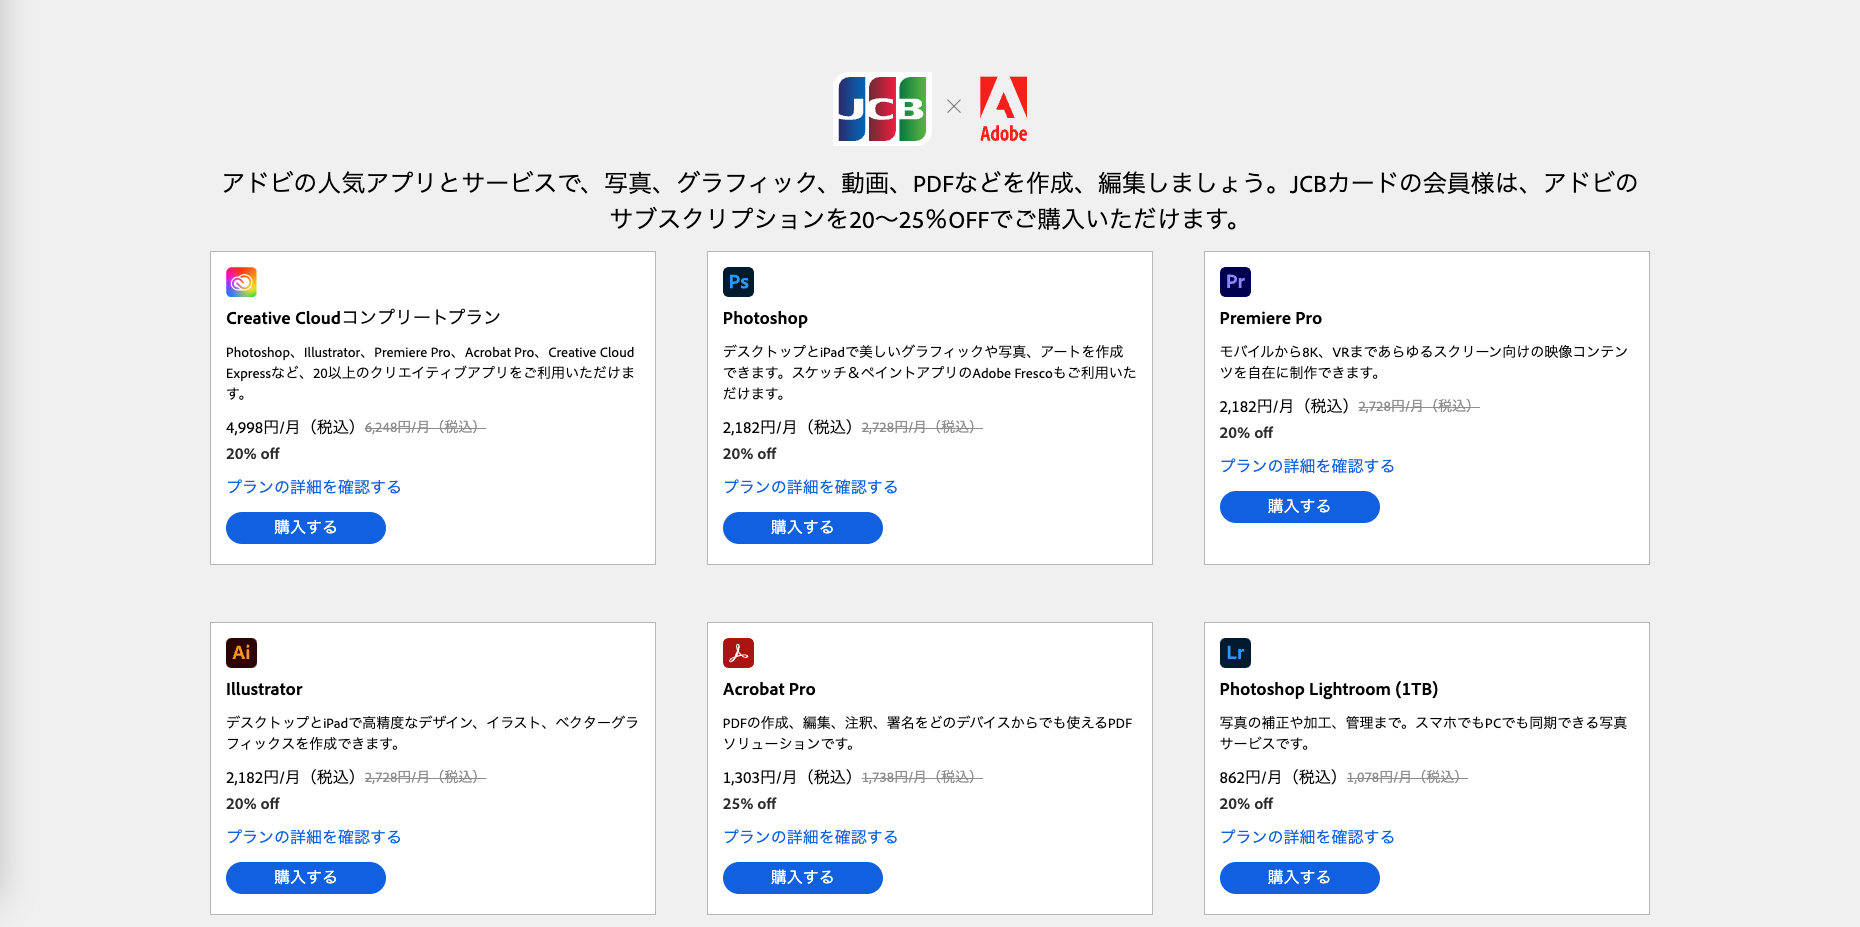
Task: Click 購入する button for Photoshop Lightroom
Action: click(x=1299, y=878)
